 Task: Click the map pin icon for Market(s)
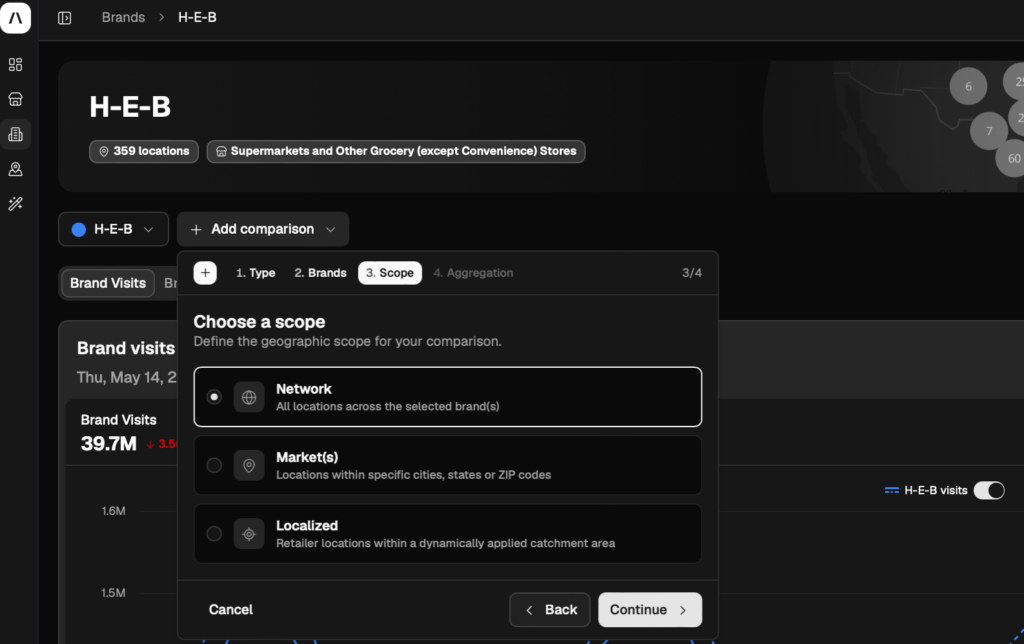point(249,466)
